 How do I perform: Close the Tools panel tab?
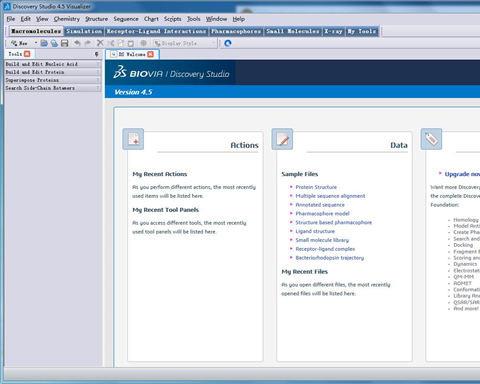[x=27, y=54]
